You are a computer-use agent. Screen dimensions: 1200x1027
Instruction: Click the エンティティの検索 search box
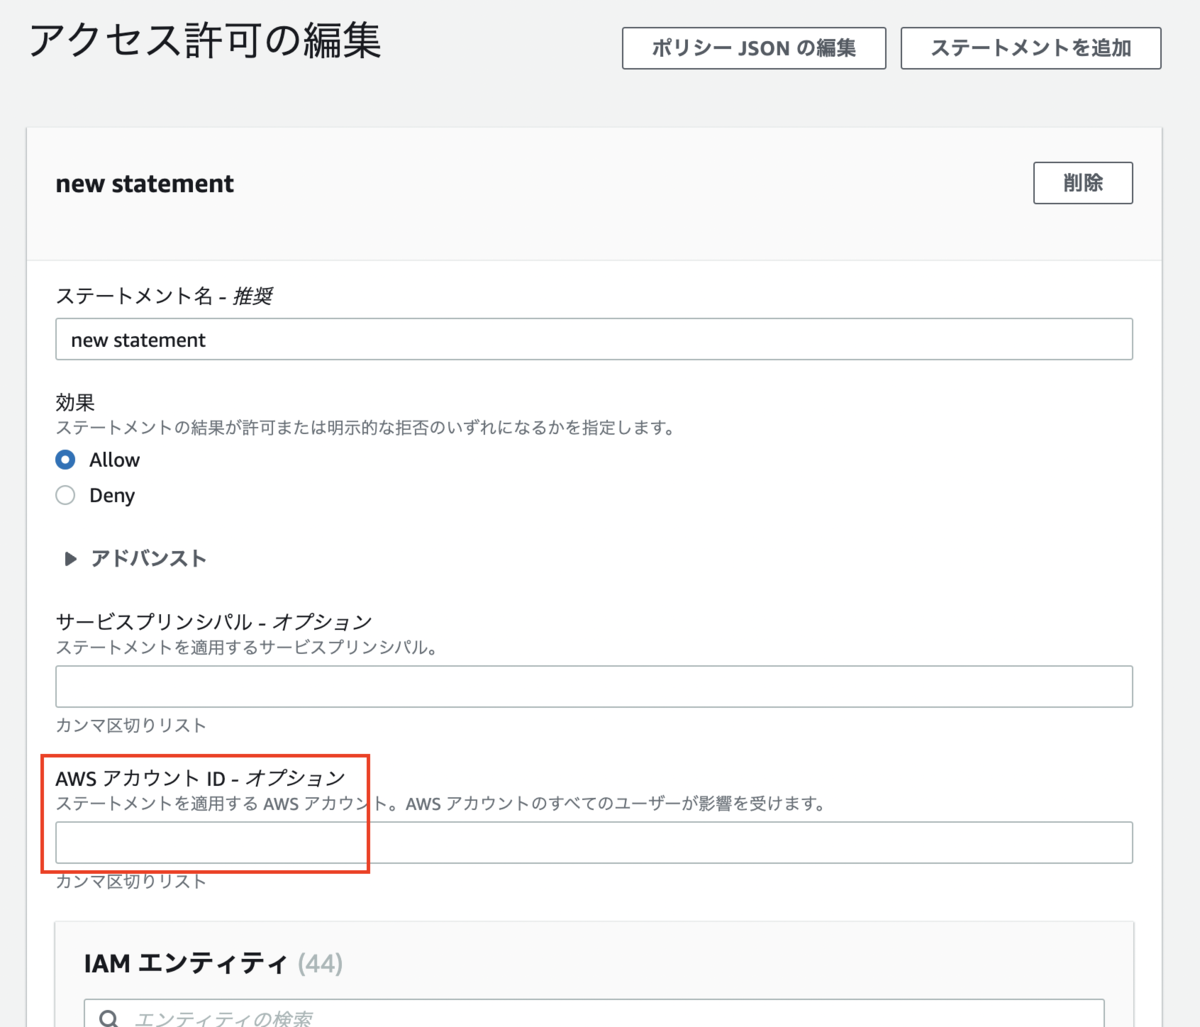pyautogui.click(x=594, y=1013)
